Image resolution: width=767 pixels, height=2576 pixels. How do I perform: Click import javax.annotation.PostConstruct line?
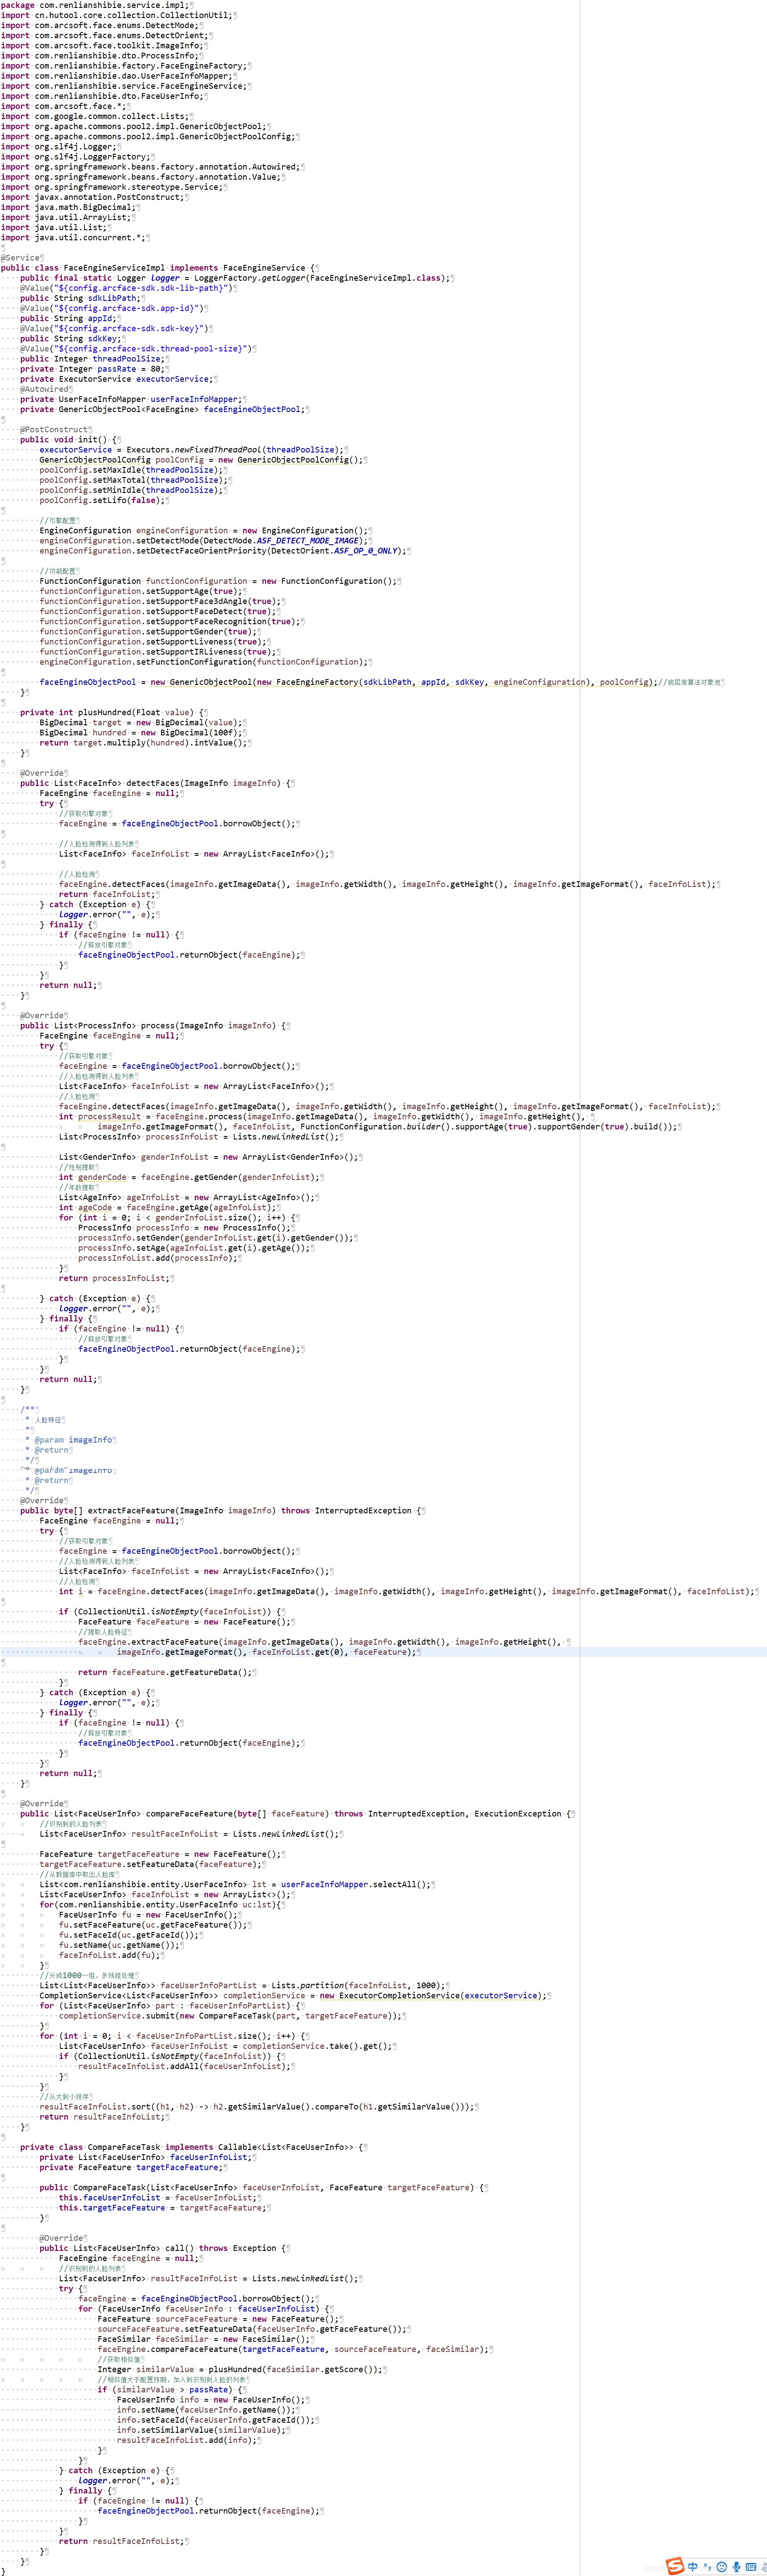pyautogui.click(x=94, y=197)
